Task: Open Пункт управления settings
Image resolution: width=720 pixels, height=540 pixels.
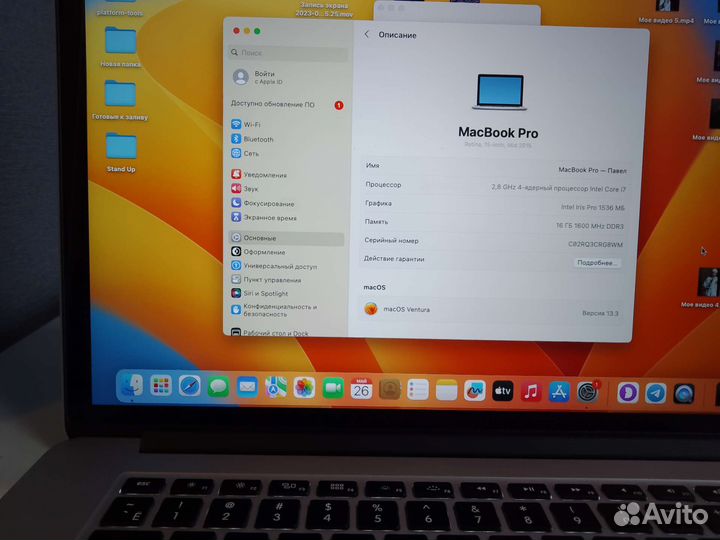Action: pyautogui.click(x=266, y=280)
